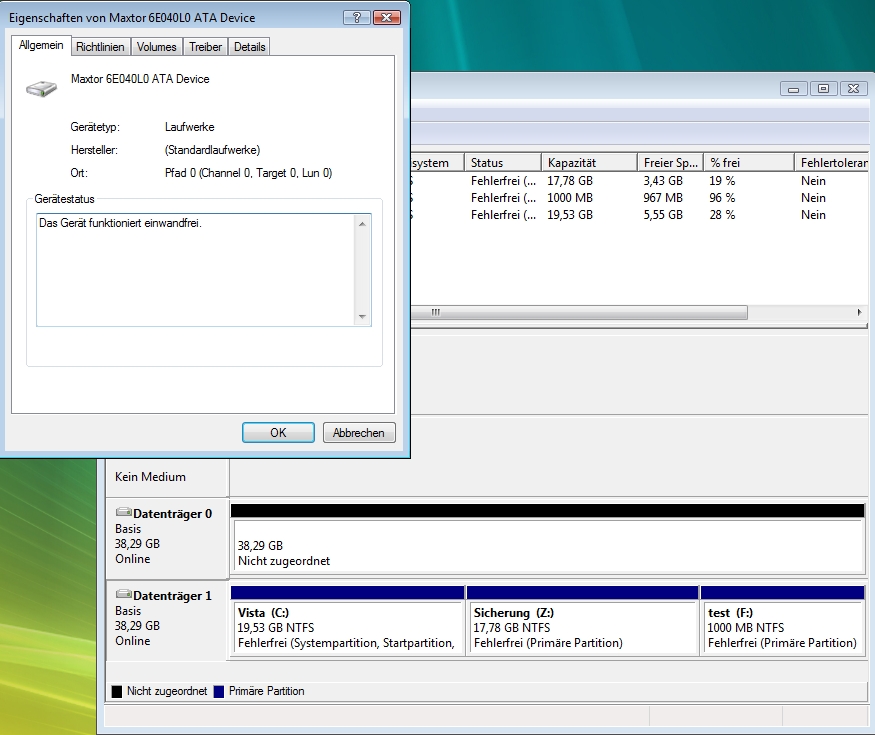The width and height of the screenshot is (875, 735).
Task: Open the Treiber tab
Action: point(205,47)
